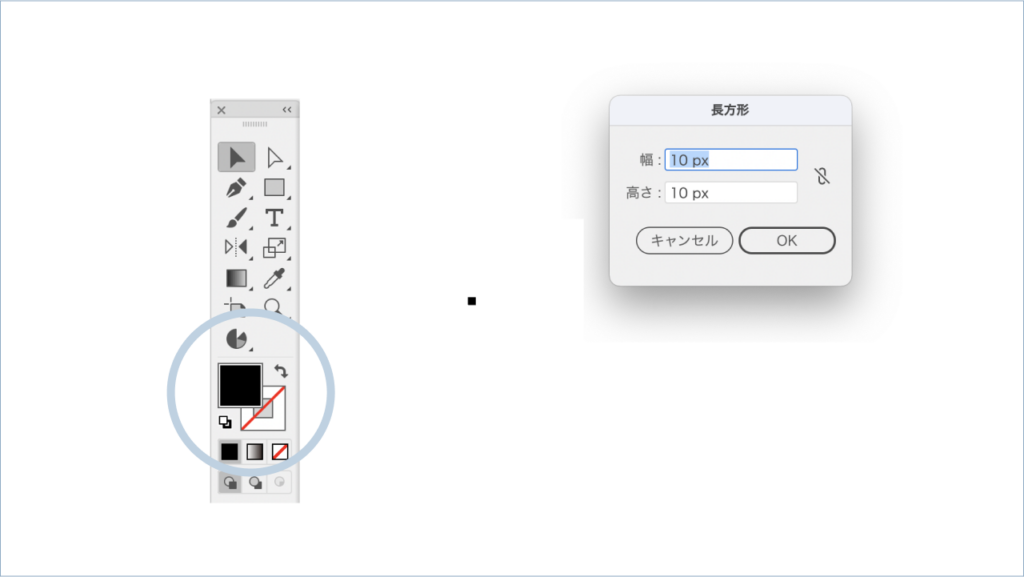Select the Type tool
Screen dimensions: 1024x577
click(274, 218)
